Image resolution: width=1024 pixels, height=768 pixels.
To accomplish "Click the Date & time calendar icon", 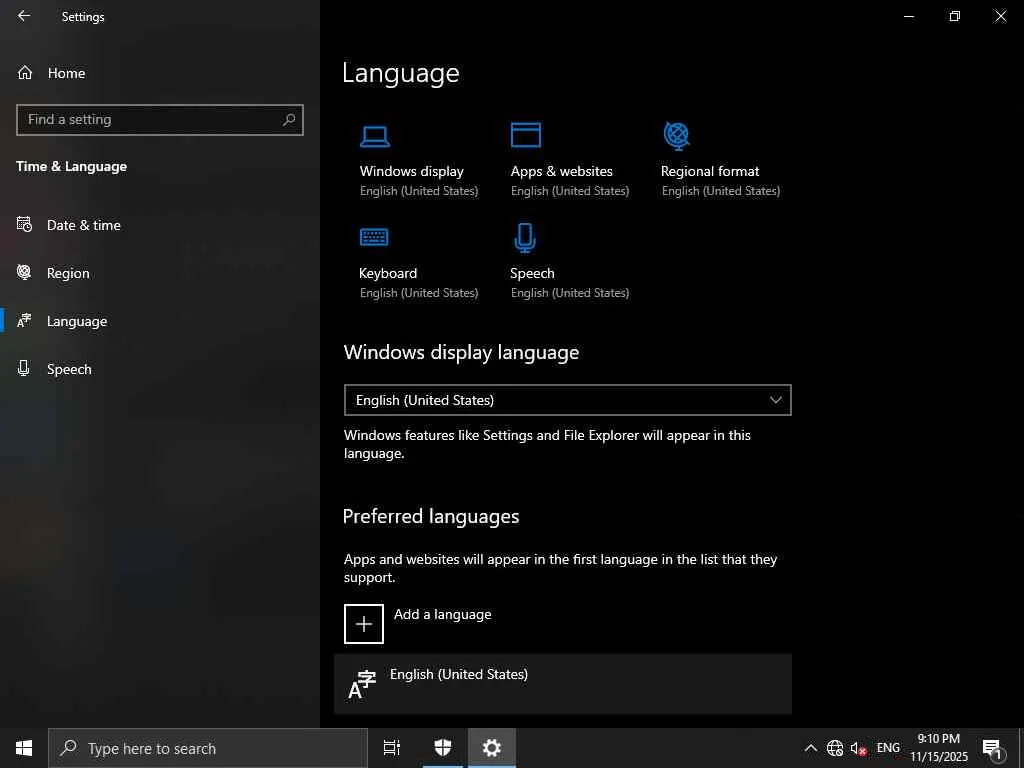I will [x=24, y=225].
